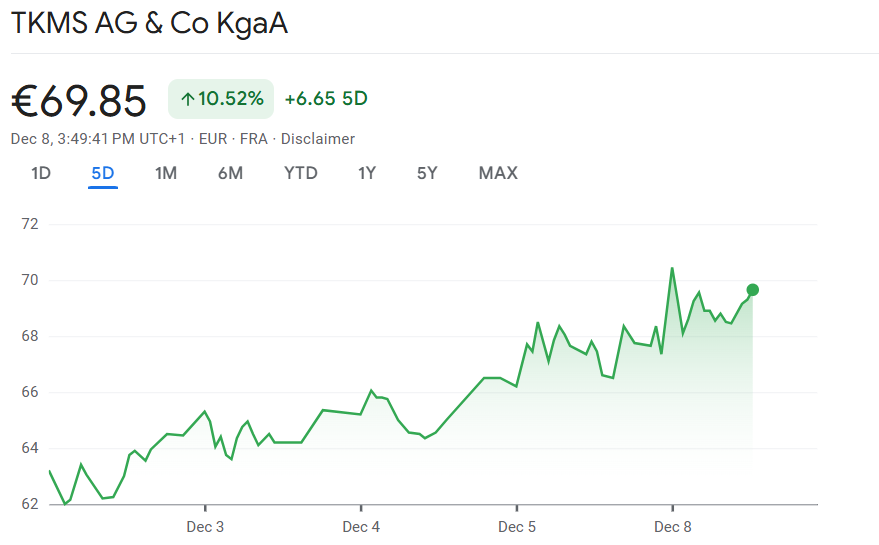Click the €69.85 current price

(79, 100)
